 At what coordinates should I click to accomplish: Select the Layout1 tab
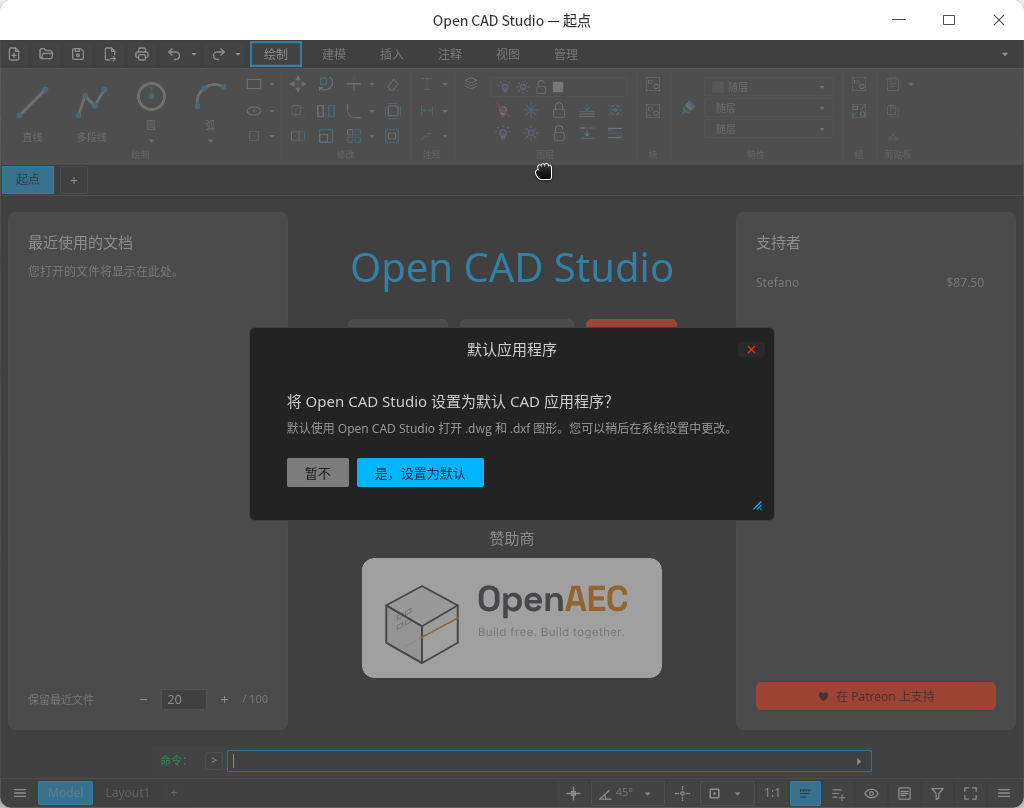pyautogui.click(x=127, y=793)
